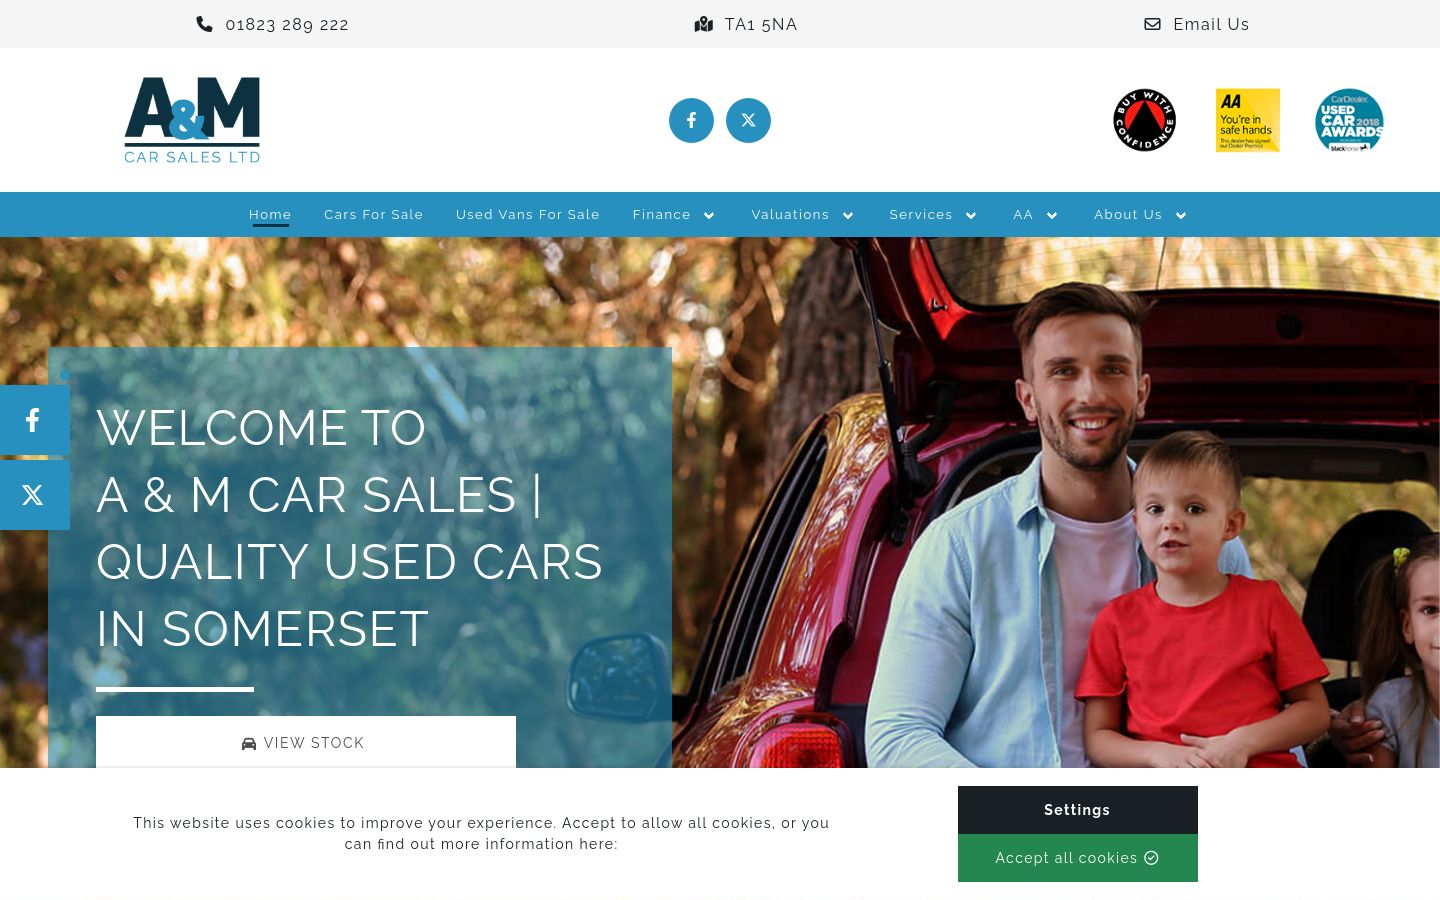Click the AA You're in safe hands badge
Viewport: 1440px width, 900px height.
tap(1248, 120)
